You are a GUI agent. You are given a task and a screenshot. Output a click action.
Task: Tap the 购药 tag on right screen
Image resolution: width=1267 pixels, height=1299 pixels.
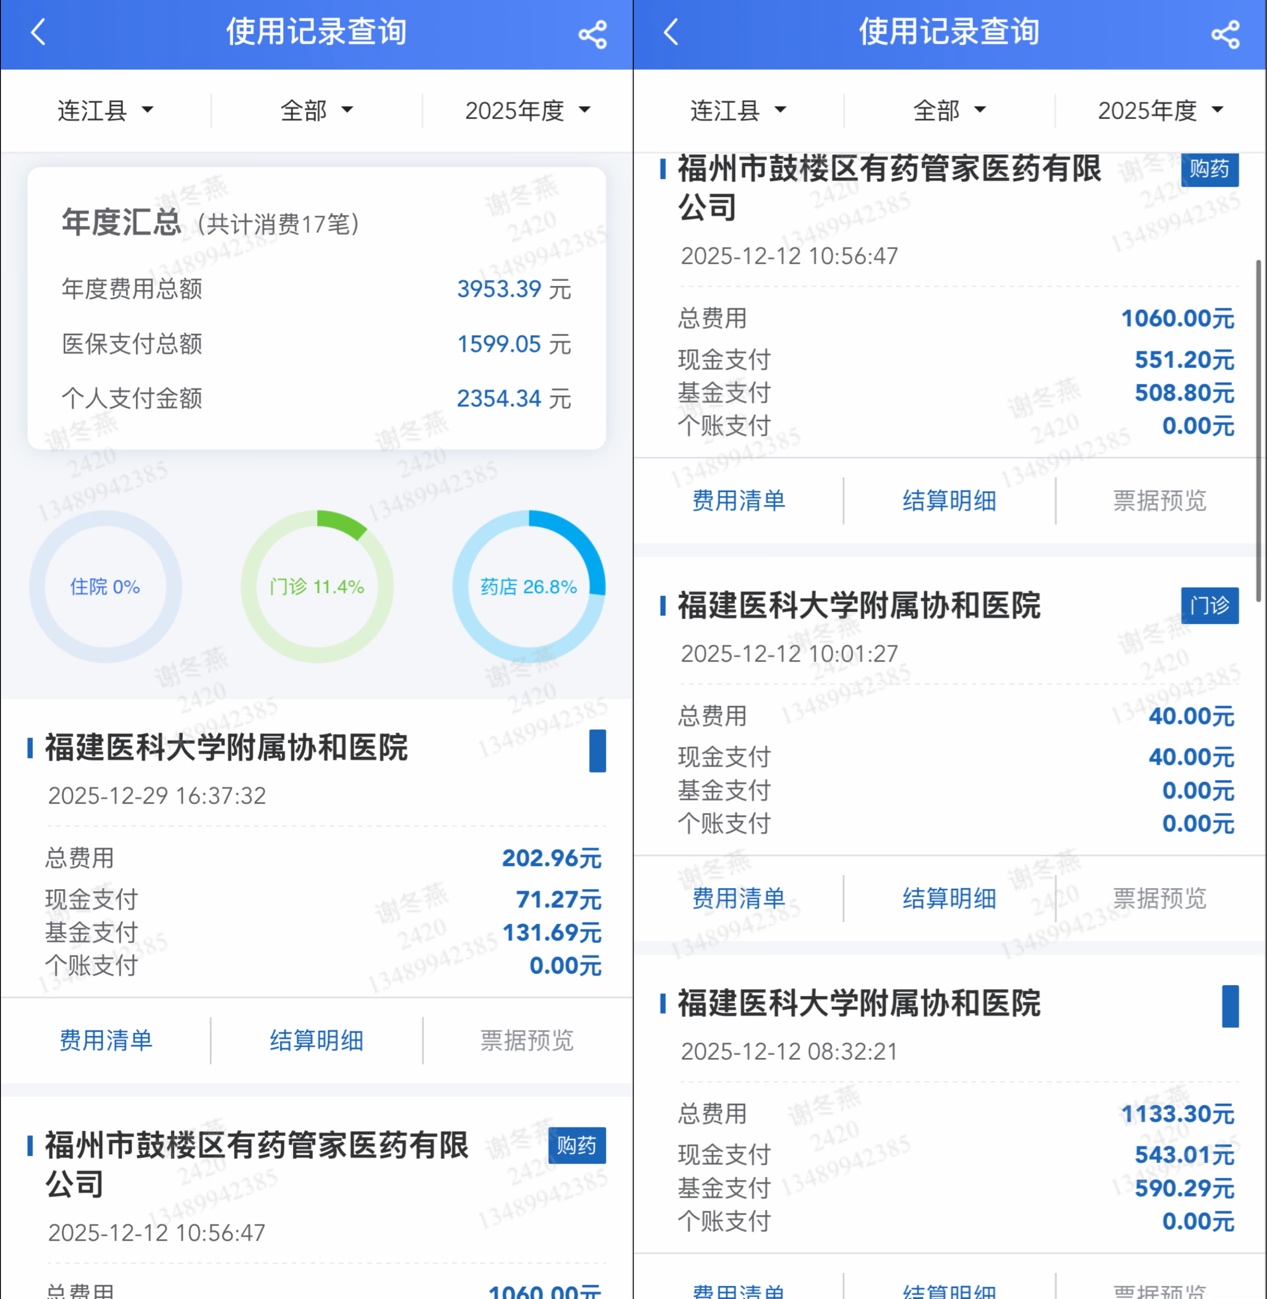[1209, 169]
